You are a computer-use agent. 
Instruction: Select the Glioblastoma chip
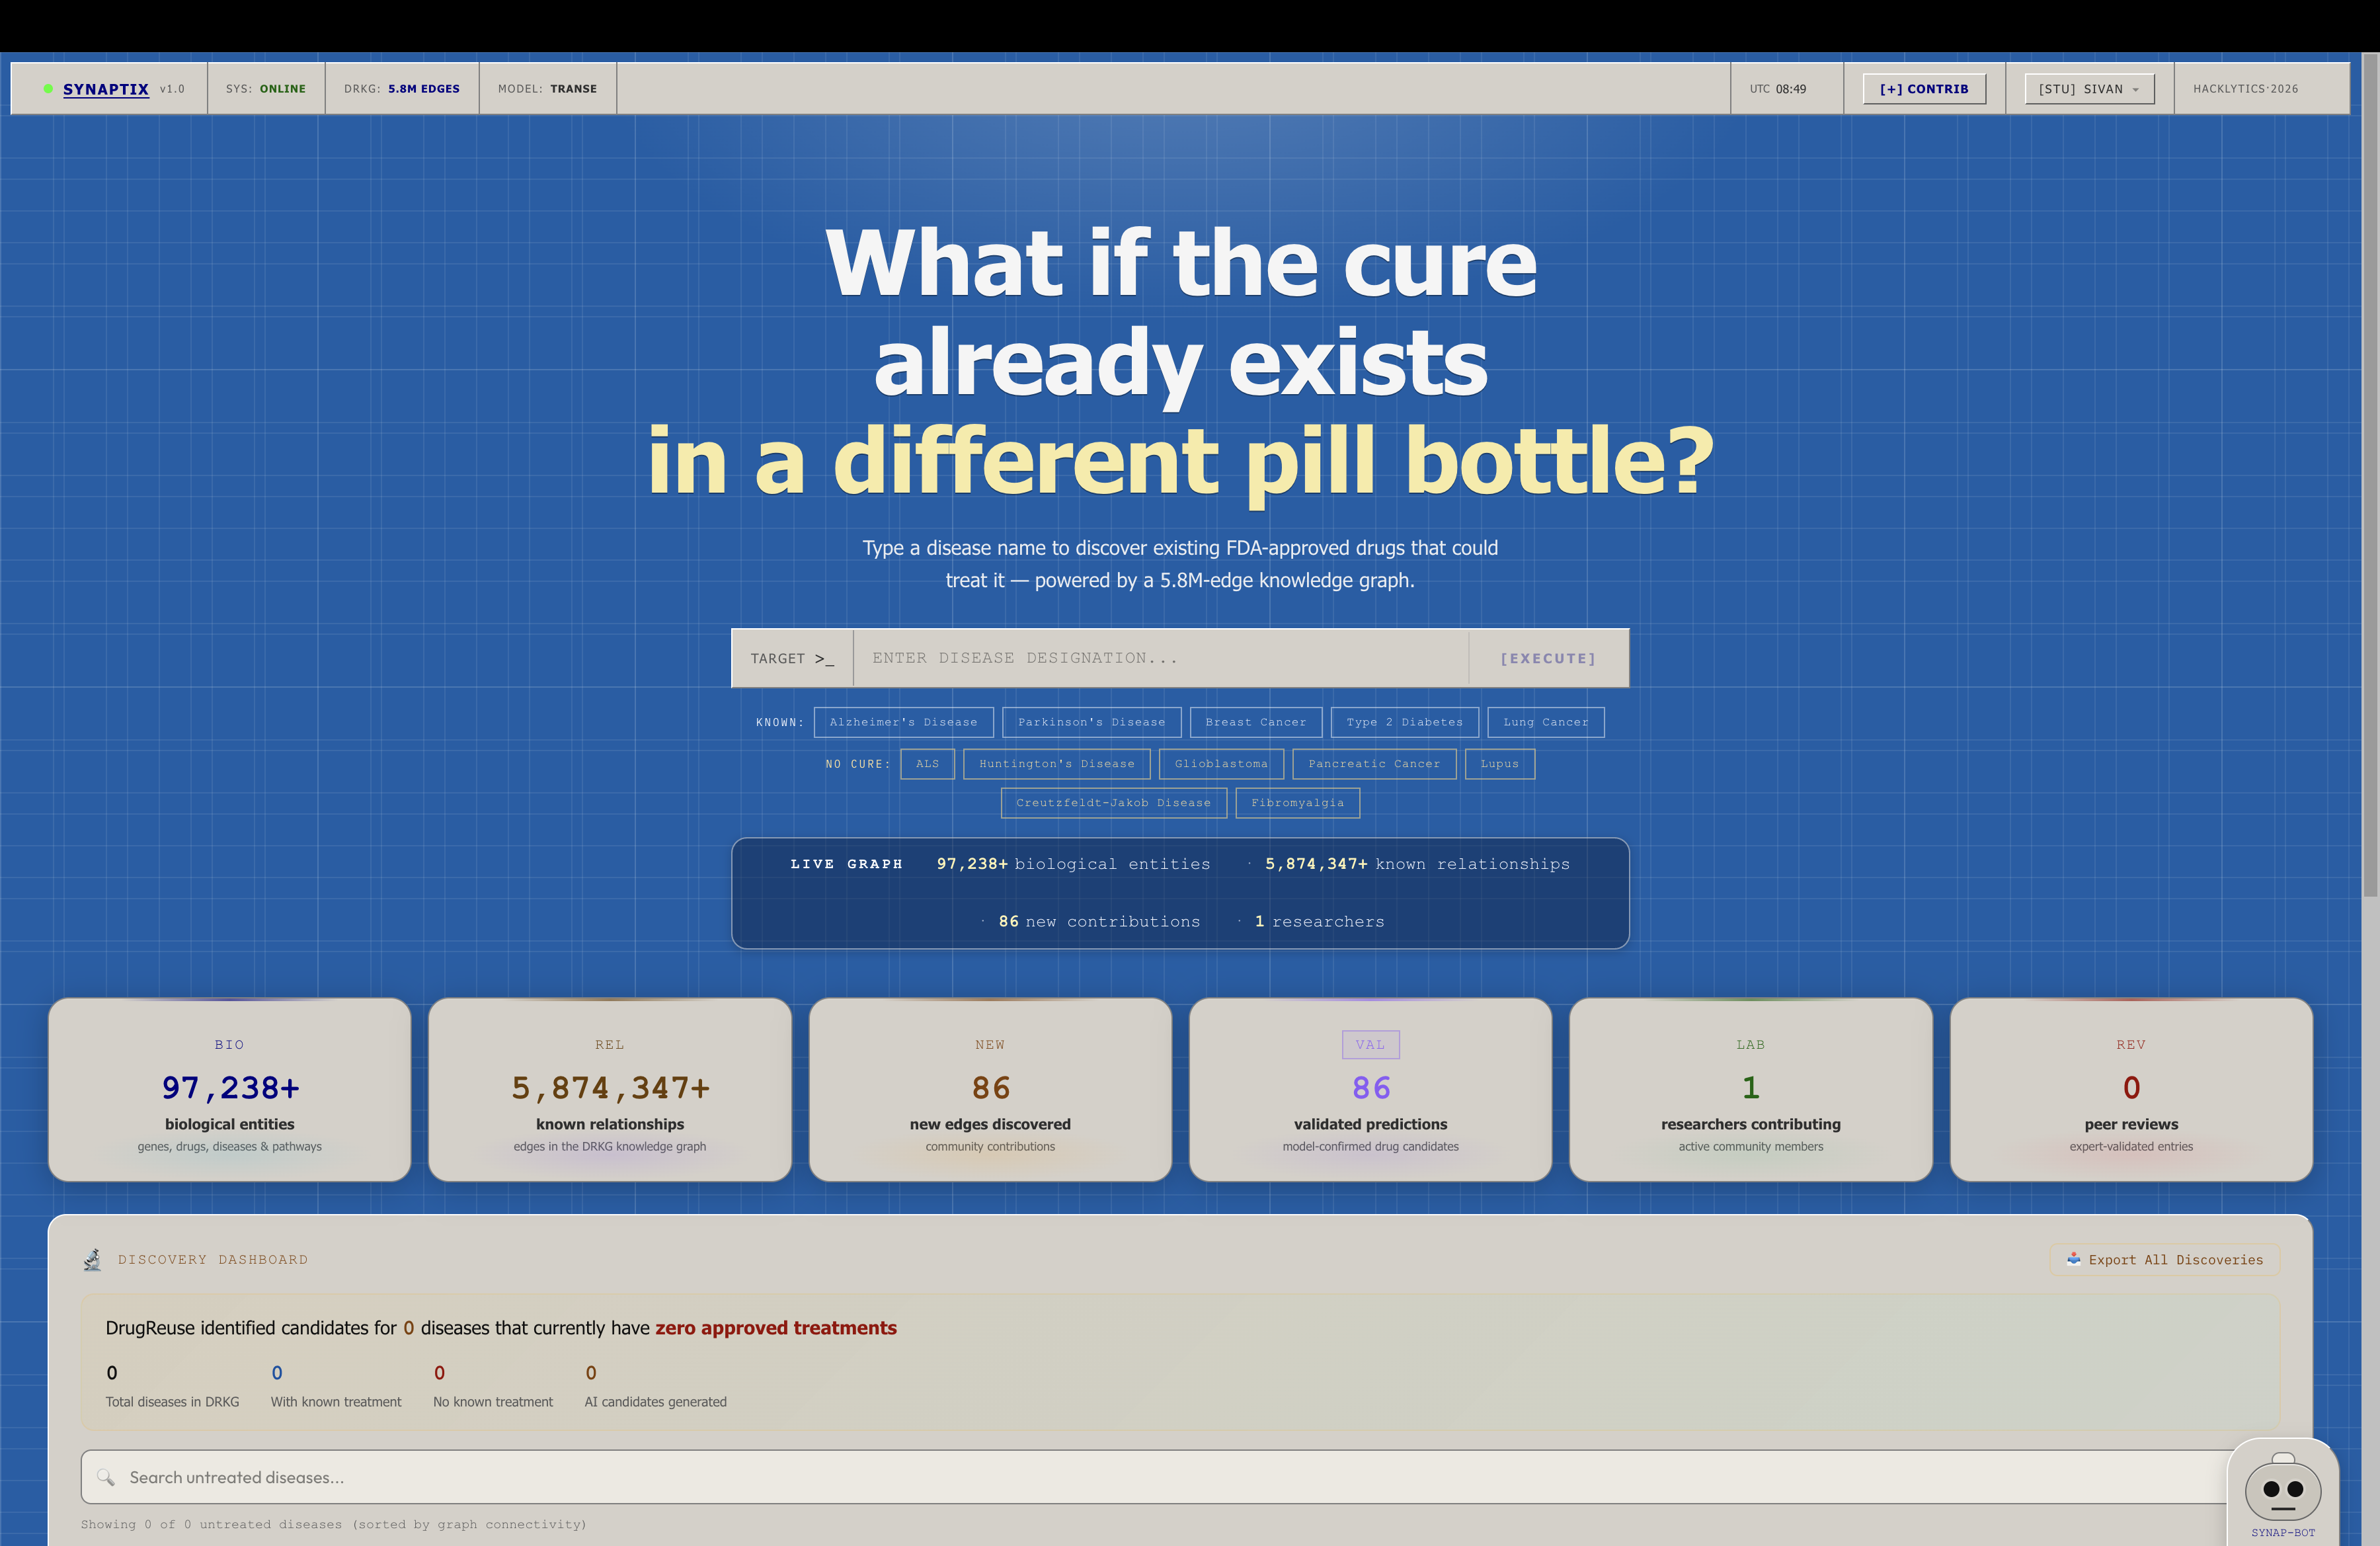coord(1221,764)
